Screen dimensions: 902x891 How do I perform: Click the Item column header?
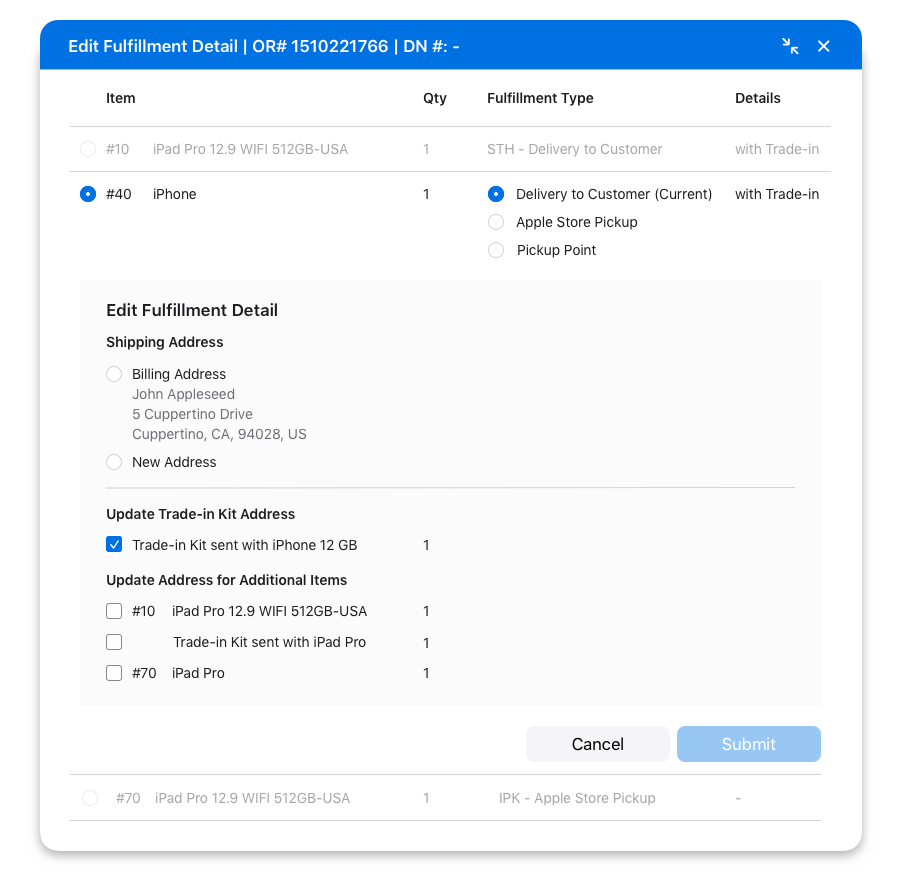click(121, 98)
